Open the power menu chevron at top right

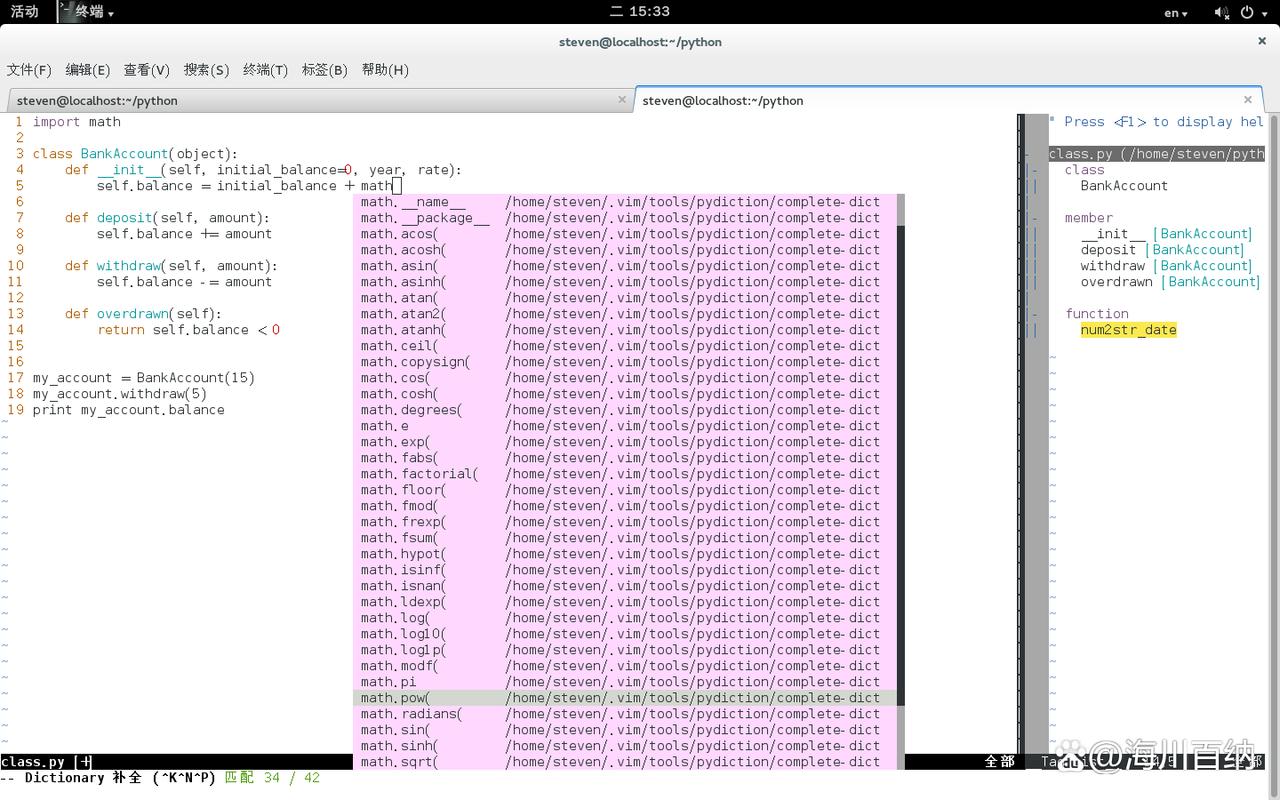1262,12
